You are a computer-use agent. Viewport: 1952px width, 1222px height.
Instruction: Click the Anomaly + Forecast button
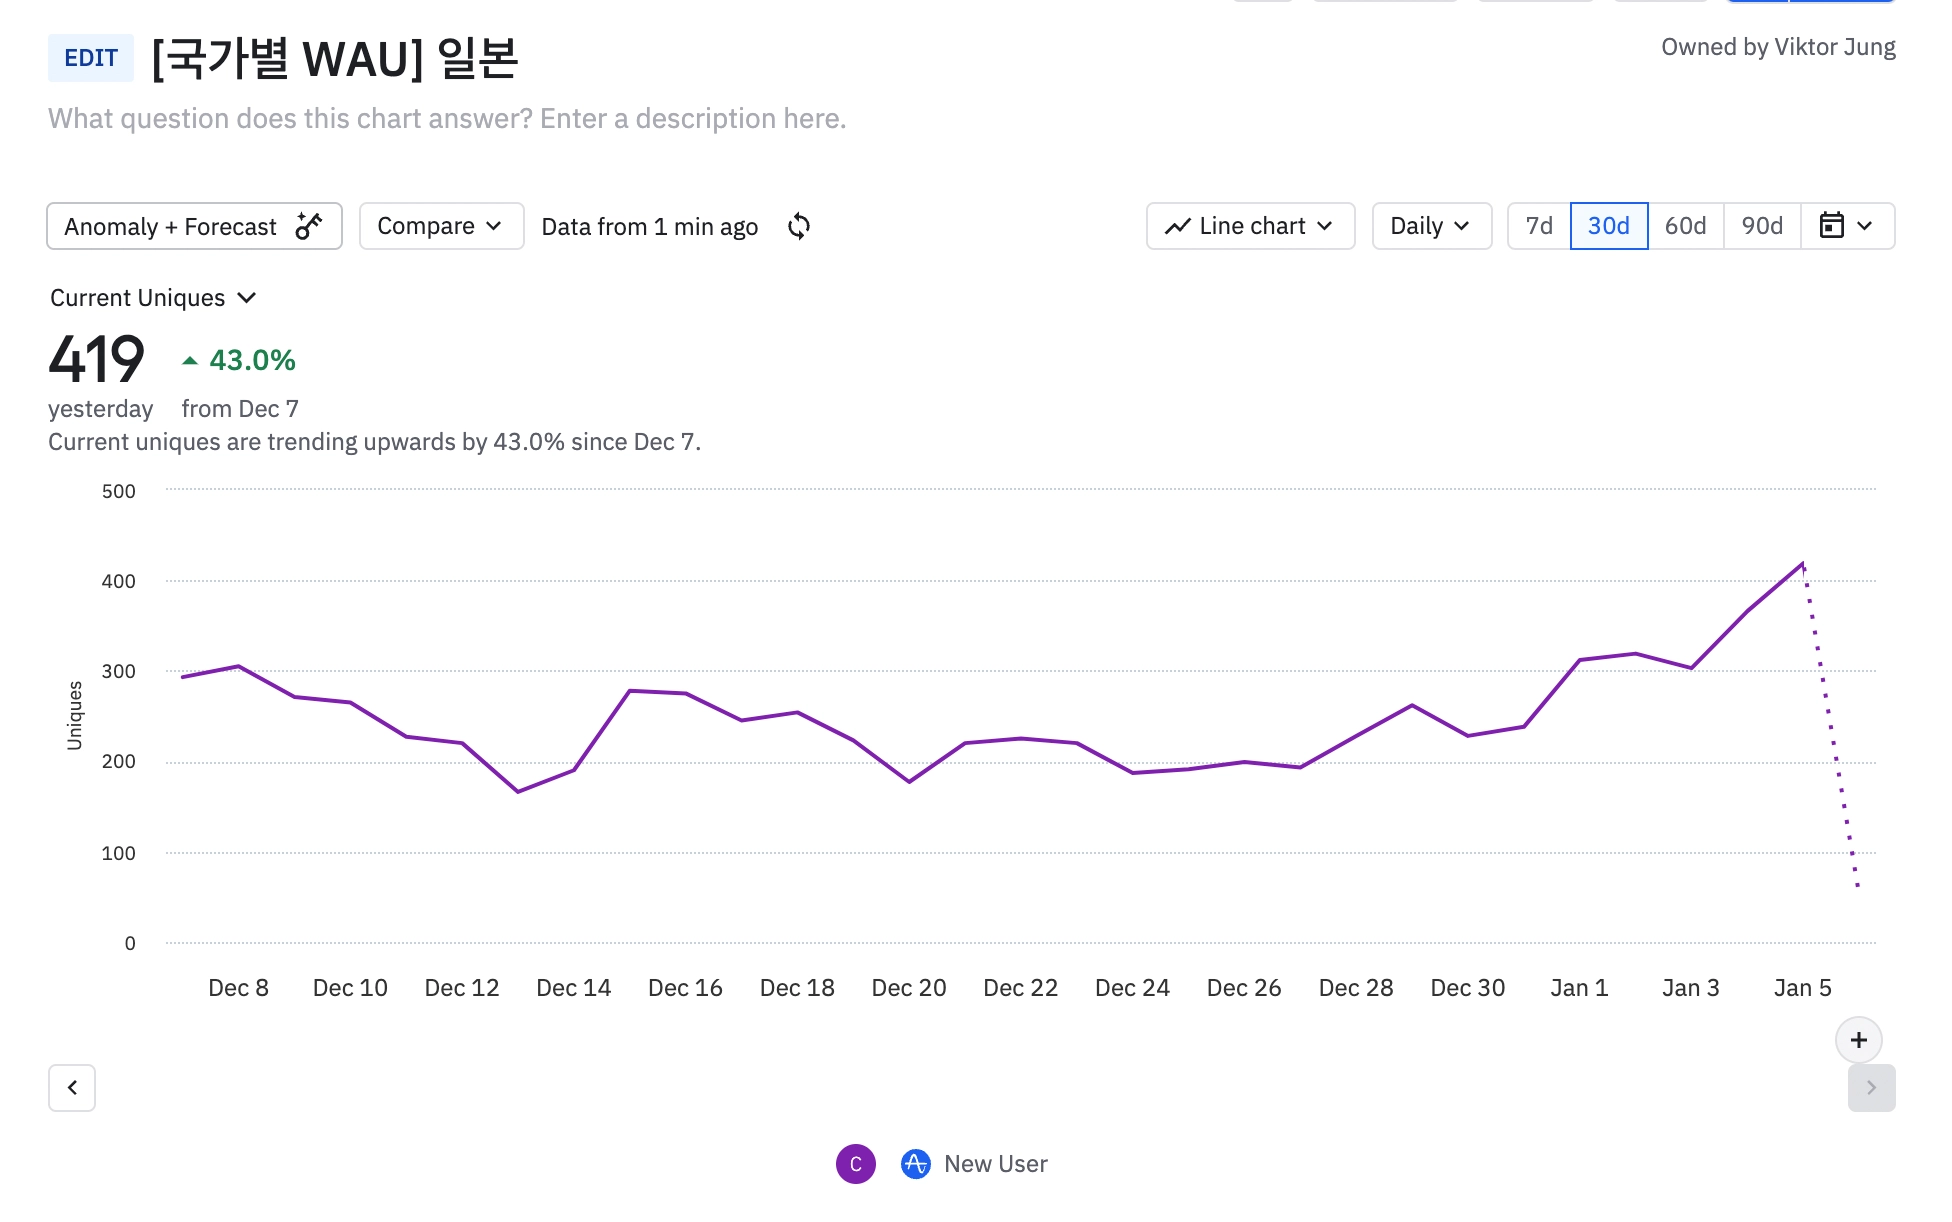170,226
